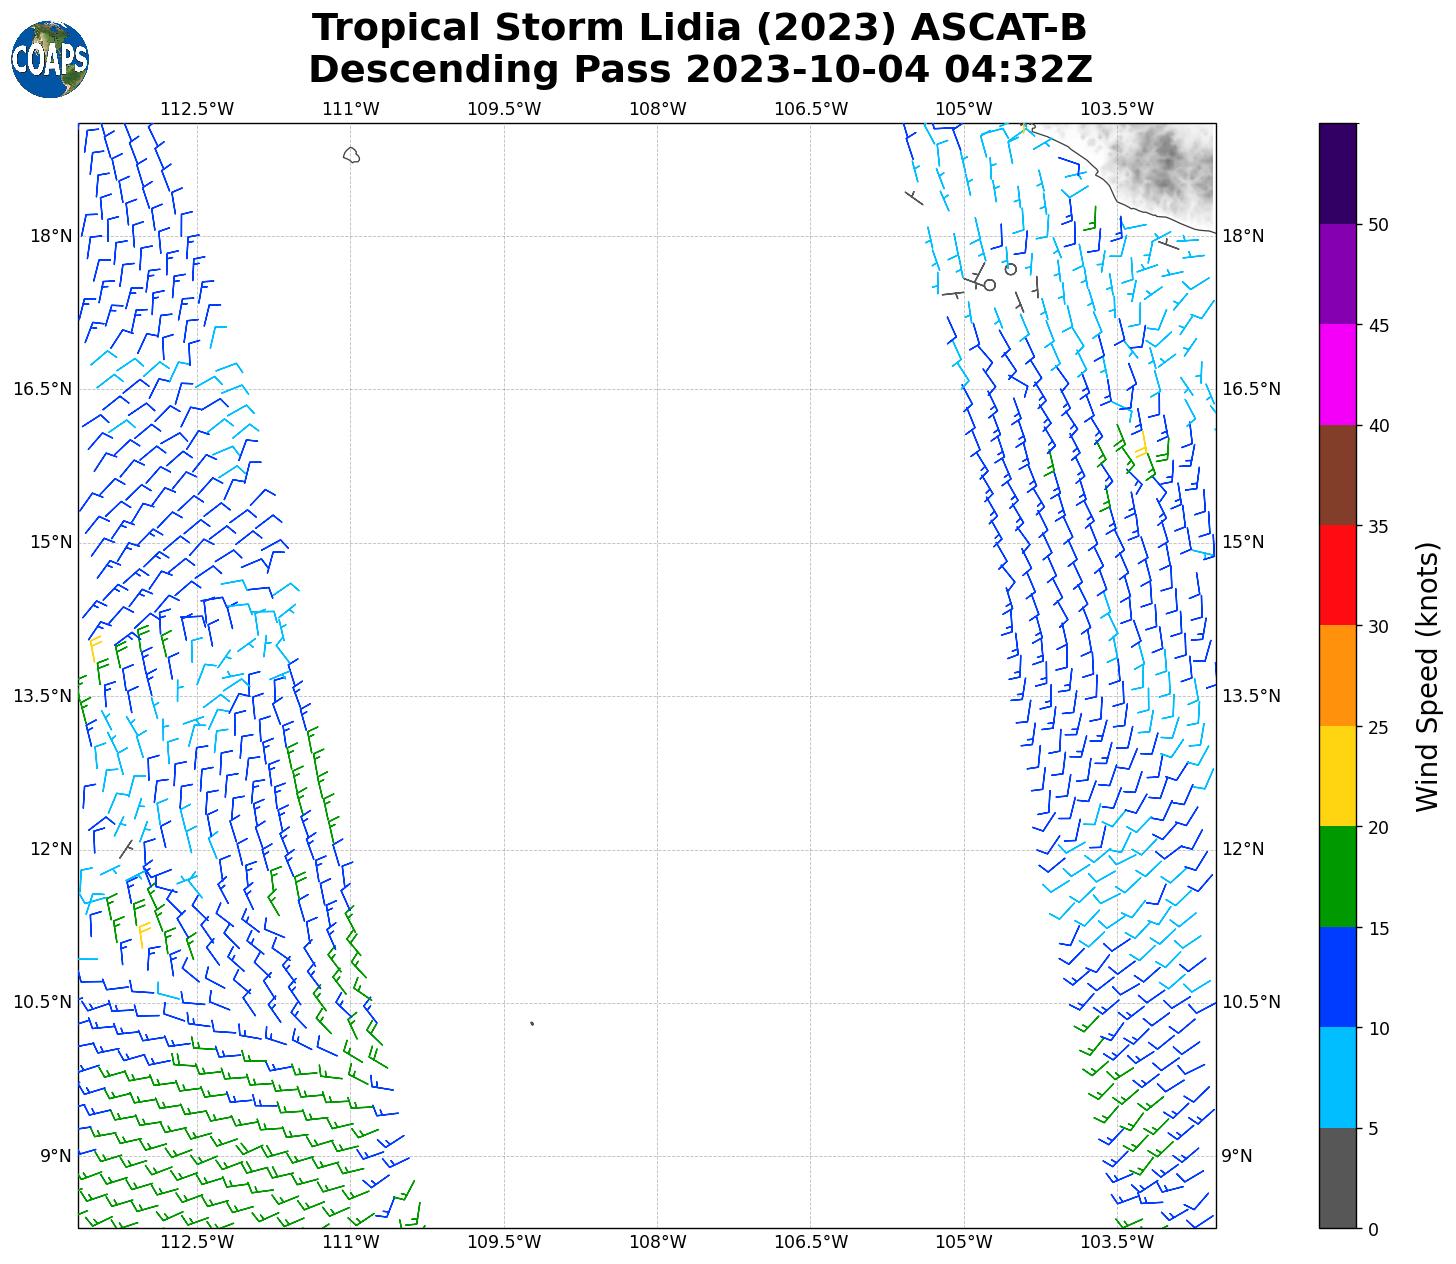Click the island outline near 111°W at top

tap(351, 155)
